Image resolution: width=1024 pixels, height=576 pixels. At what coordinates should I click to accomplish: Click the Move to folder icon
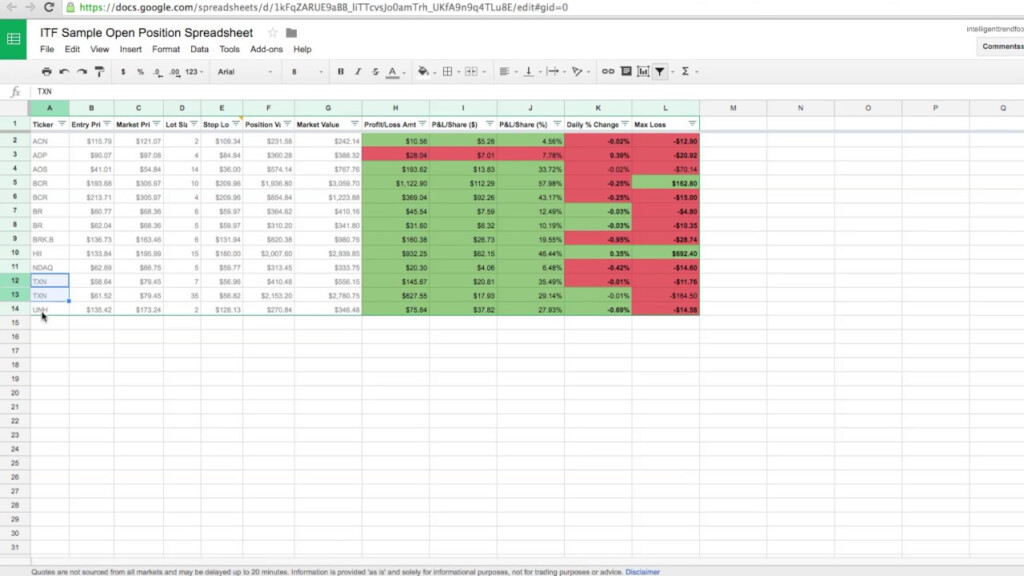291,33
